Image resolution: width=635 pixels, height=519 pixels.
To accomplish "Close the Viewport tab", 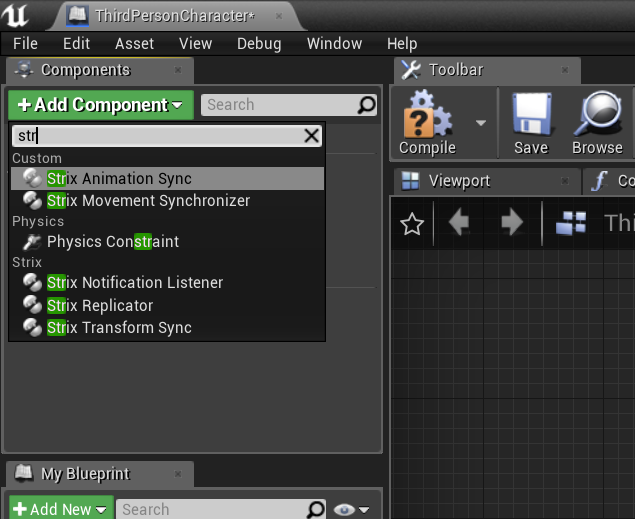I will click(565, 181).
